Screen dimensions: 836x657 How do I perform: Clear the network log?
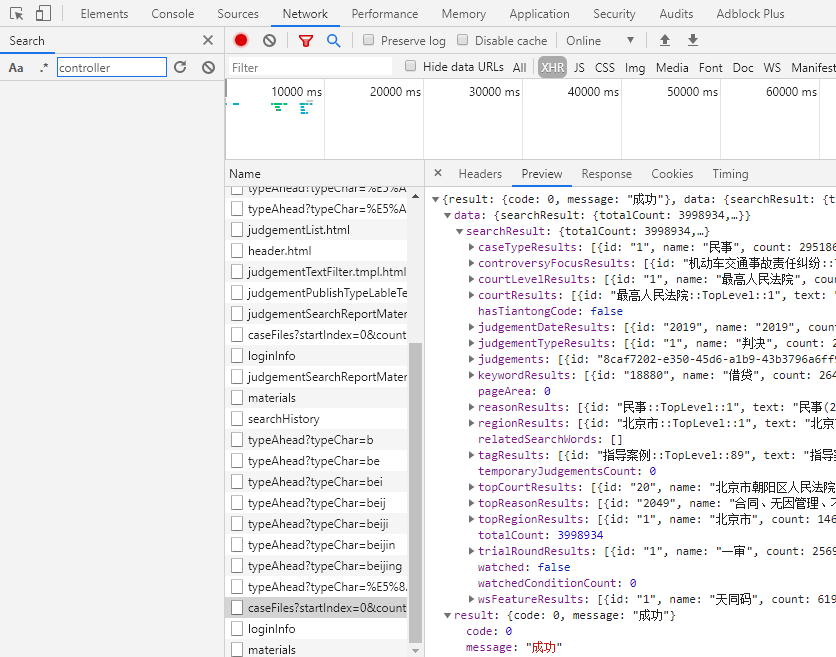pyautogui.click(x=269, y=40)
